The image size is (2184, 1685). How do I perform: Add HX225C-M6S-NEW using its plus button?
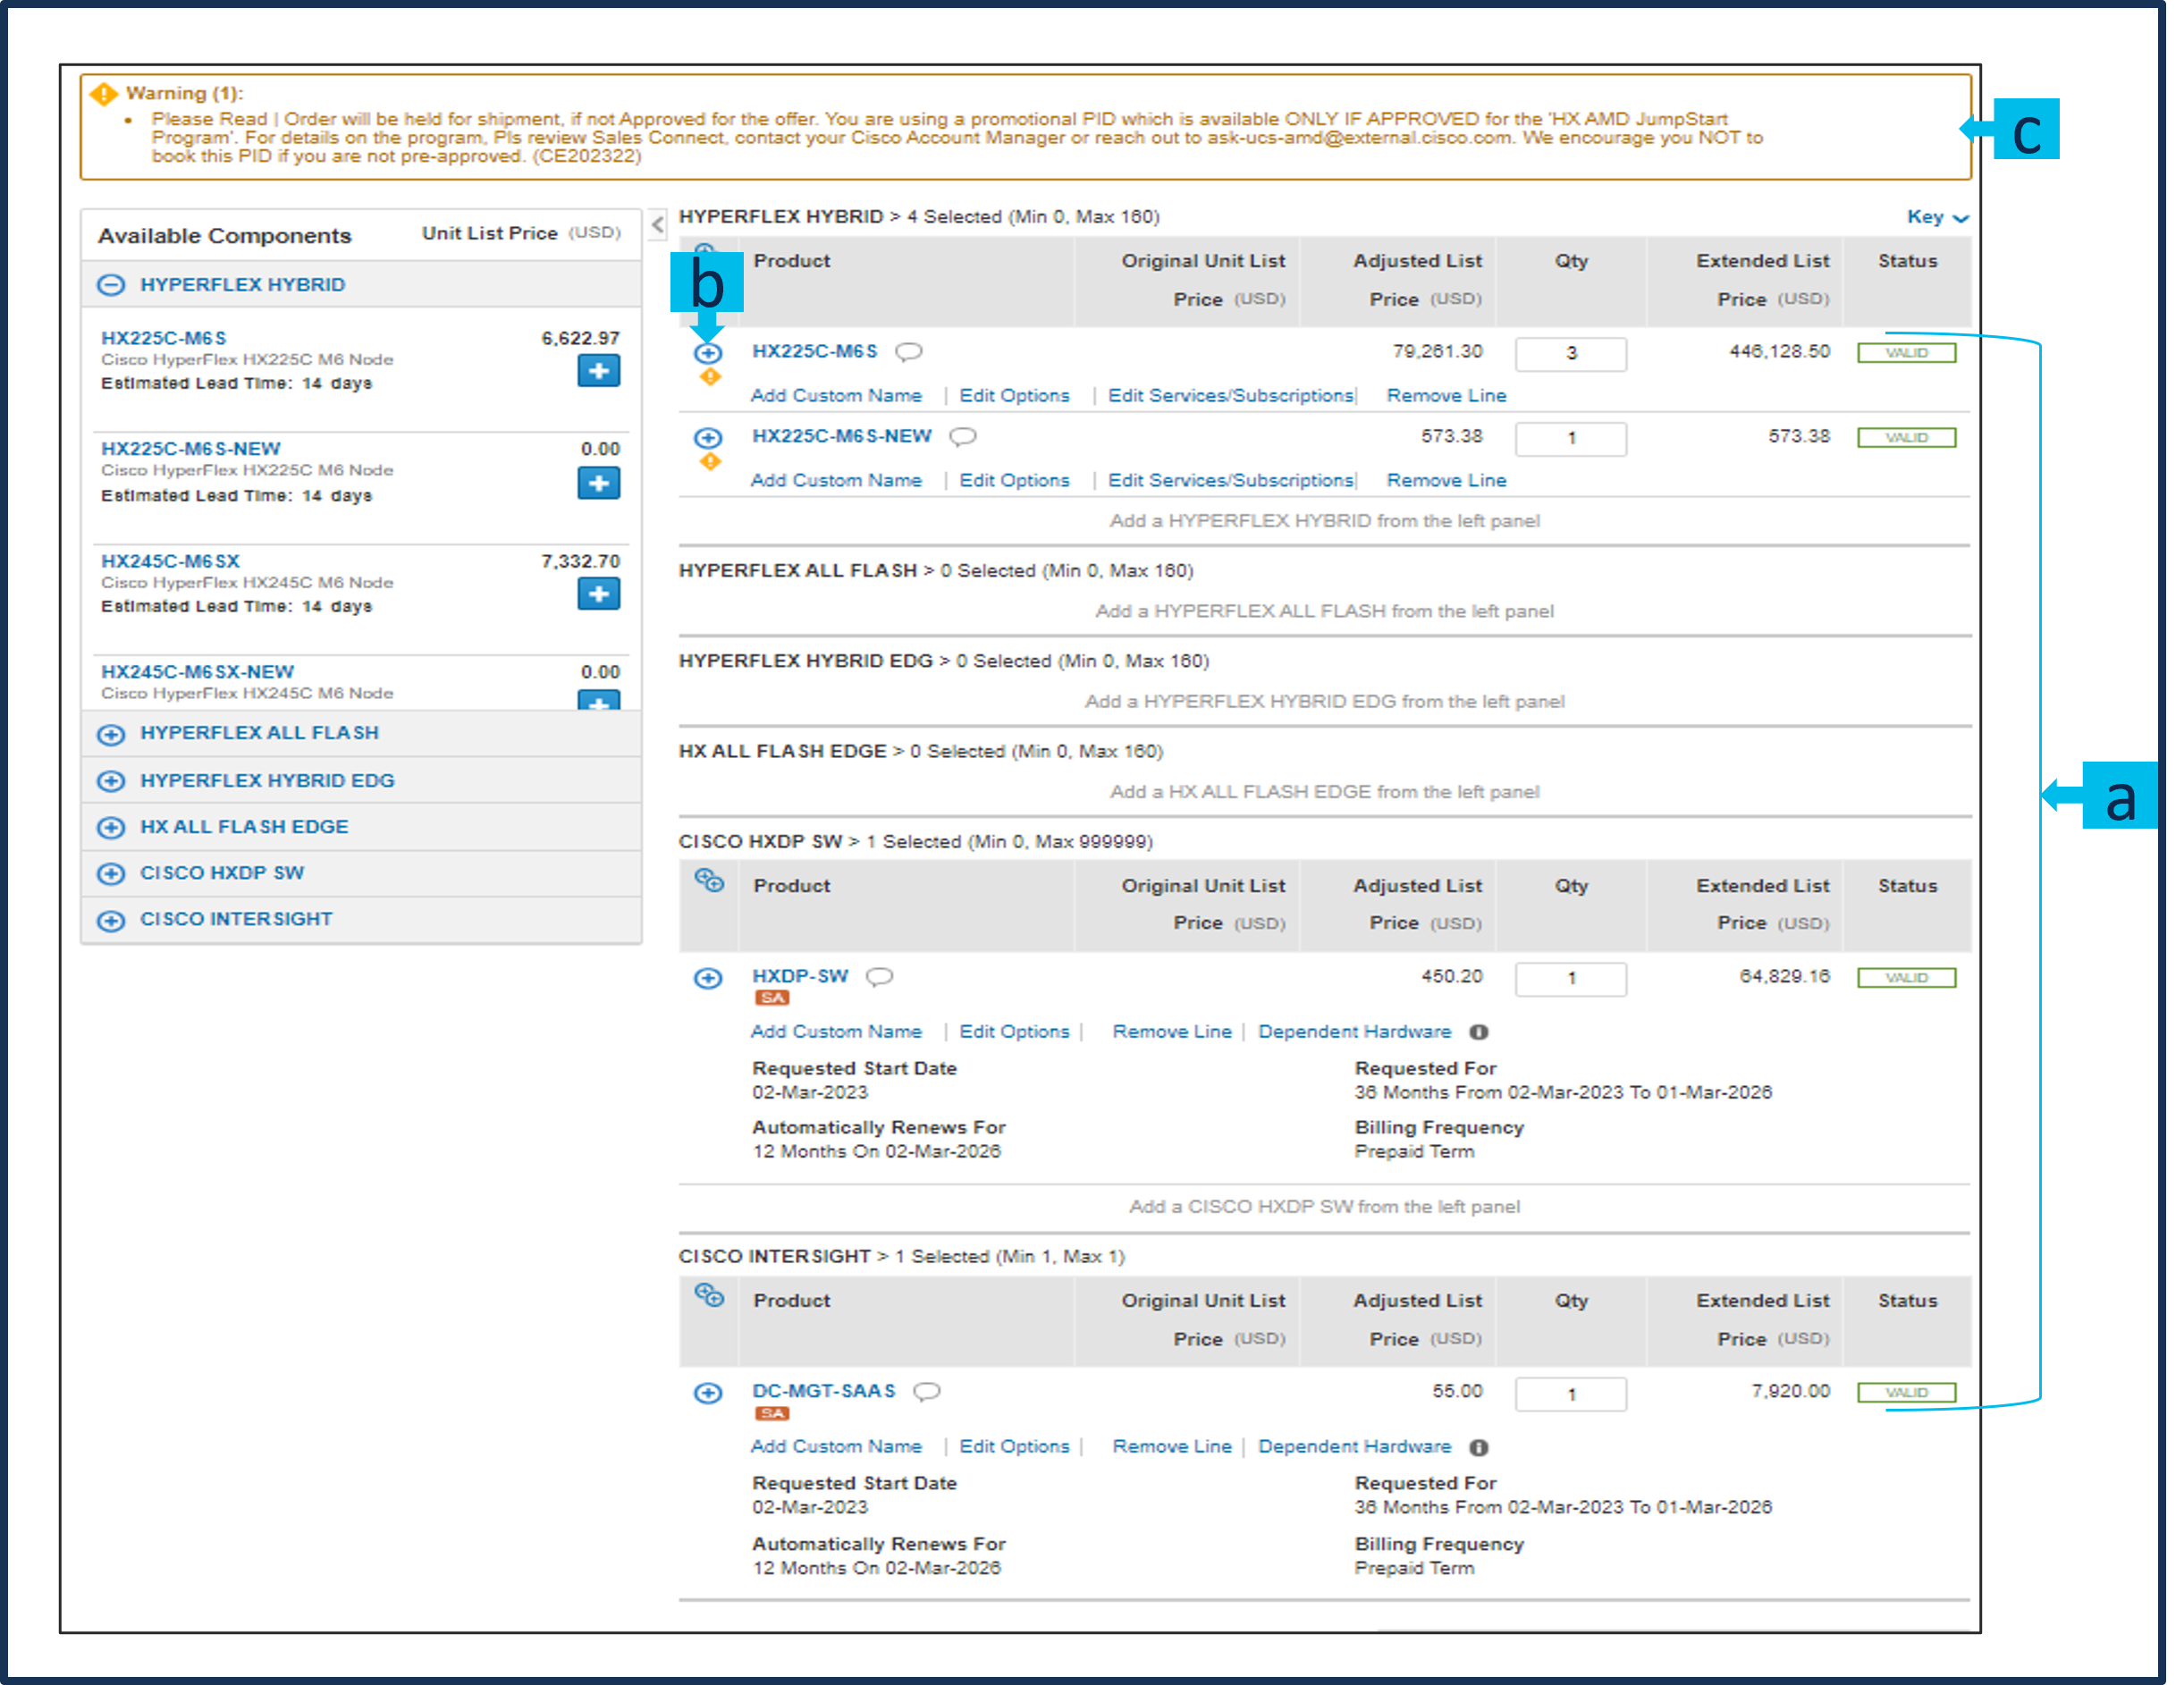(598, 483)
